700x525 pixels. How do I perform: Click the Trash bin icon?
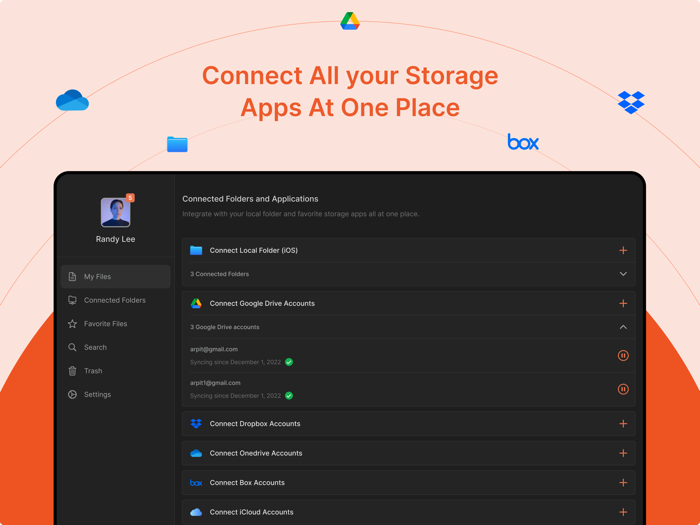(72, 371)
